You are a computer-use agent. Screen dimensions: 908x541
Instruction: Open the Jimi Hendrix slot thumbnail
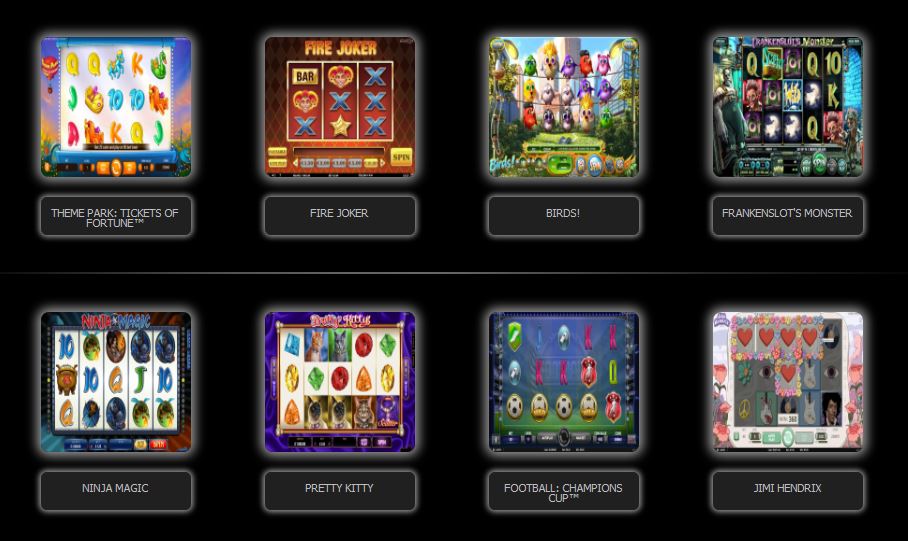click(788, 382)
